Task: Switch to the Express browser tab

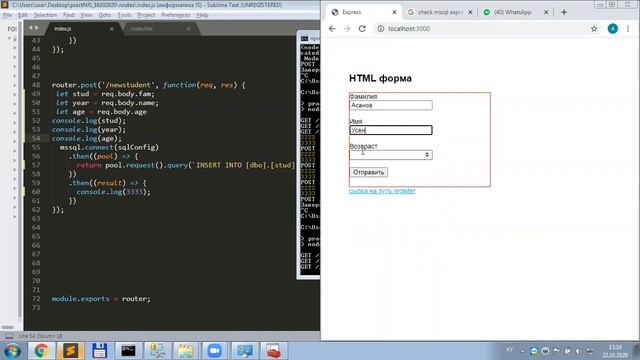Action: 363,12
